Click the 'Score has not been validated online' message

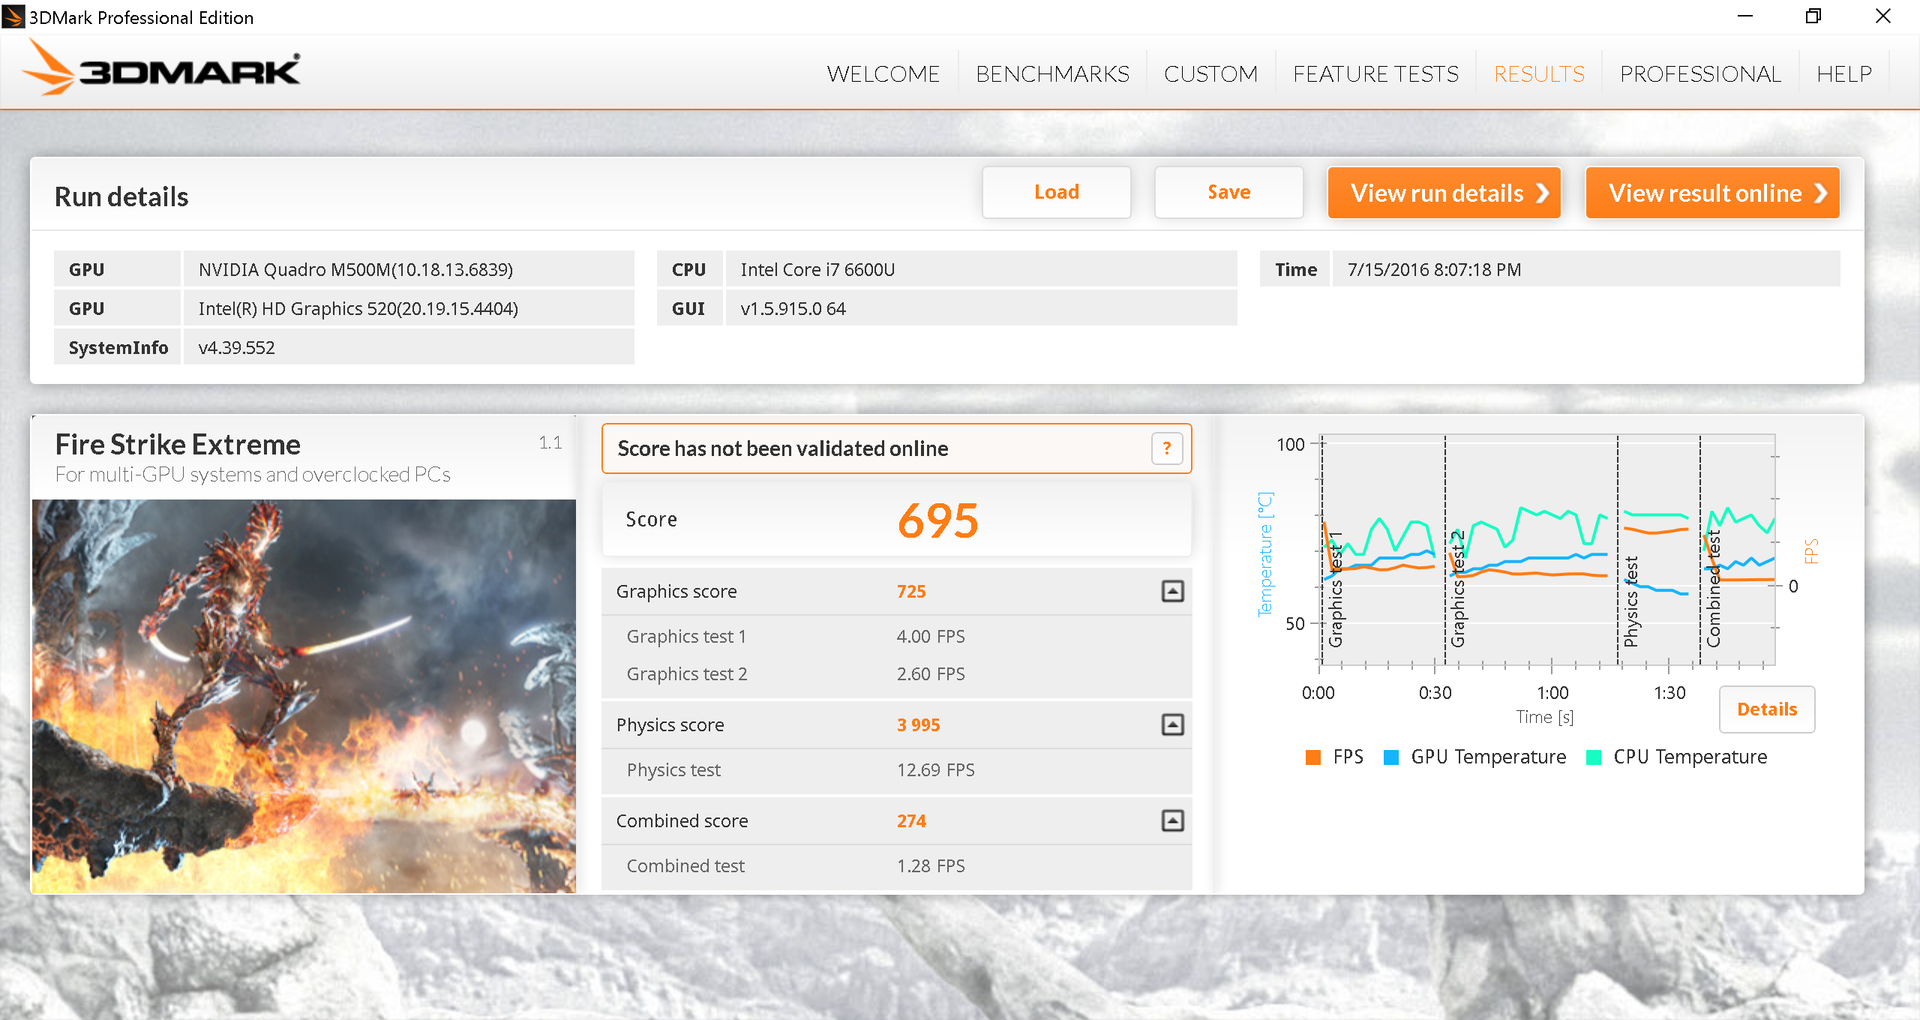point(783,449)
